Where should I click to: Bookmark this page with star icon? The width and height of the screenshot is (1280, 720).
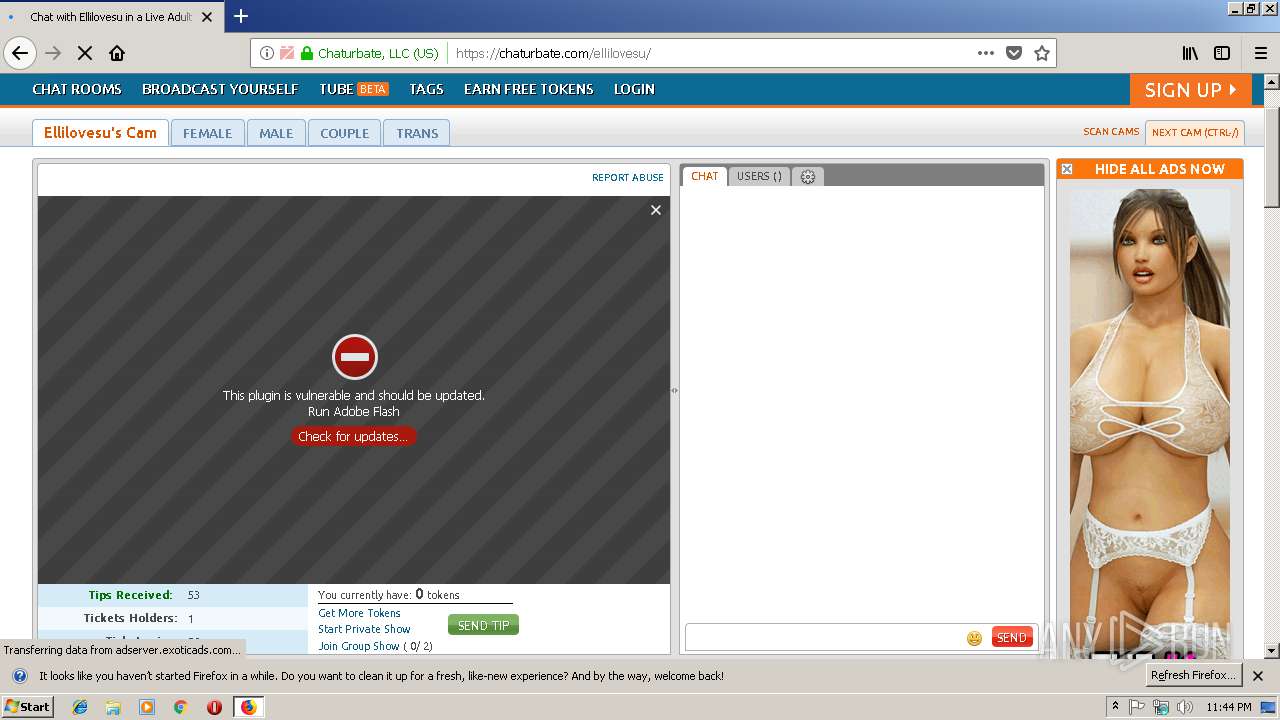pos(1042,53)
